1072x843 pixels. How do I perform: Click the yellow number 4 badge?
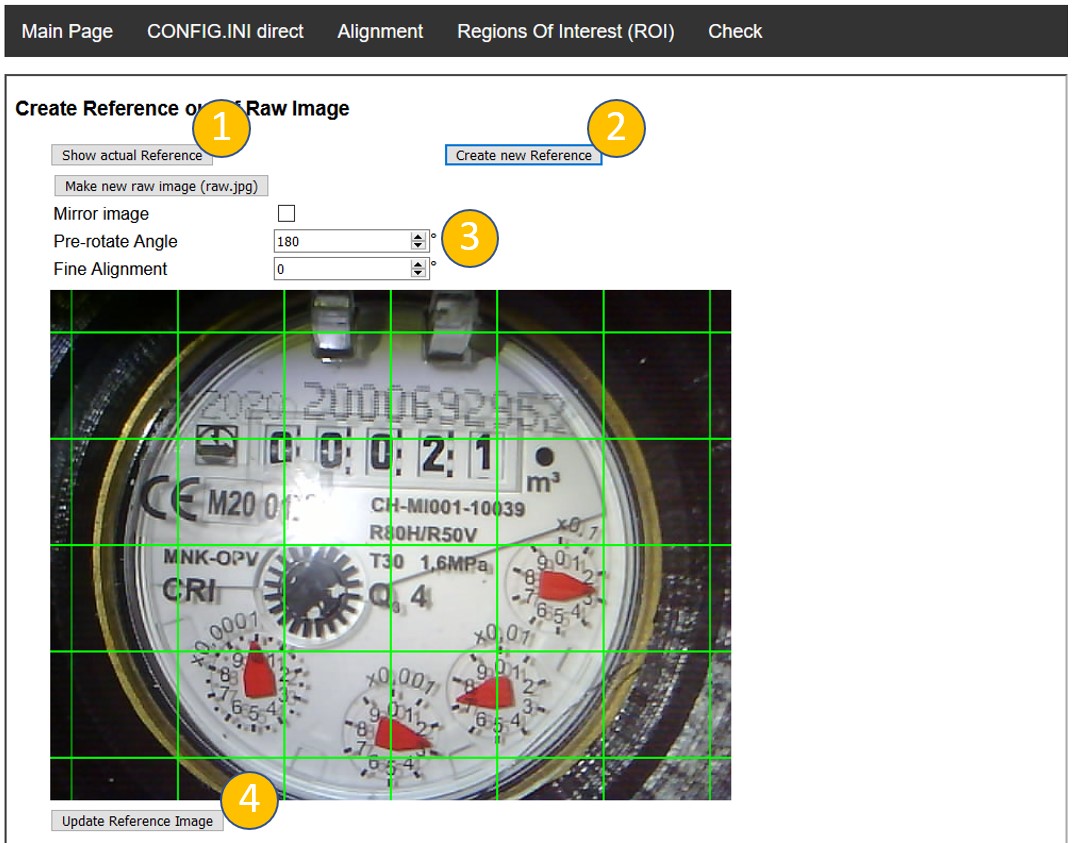pos(249,802)
